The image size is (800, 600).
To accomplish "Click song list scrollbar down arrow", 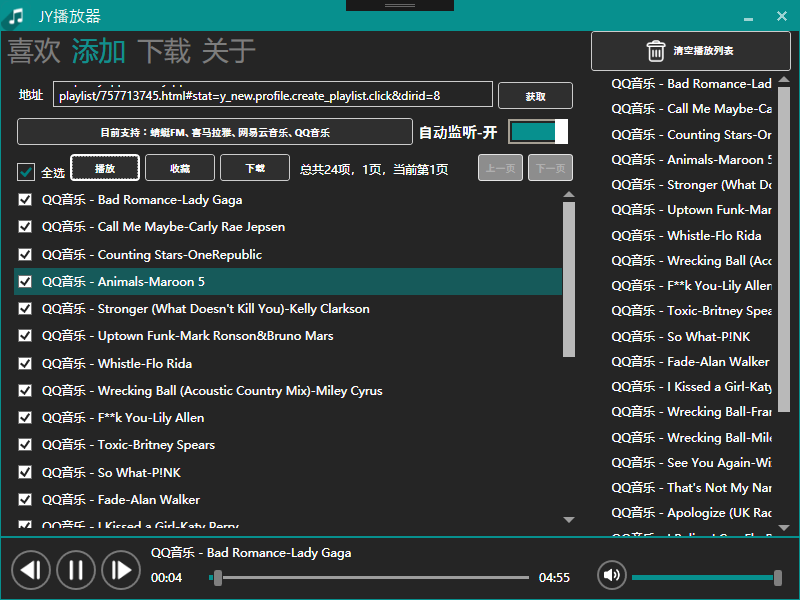I will click(x=569, y=520).
